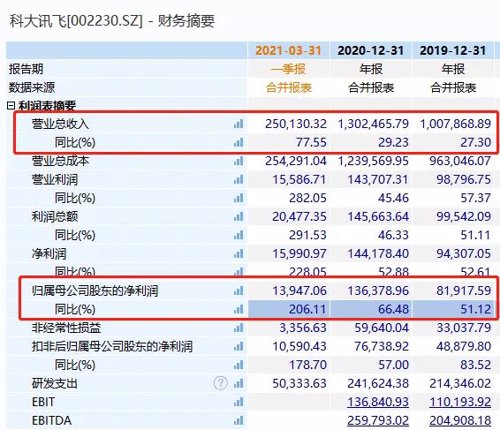Select the 2020-12-31 column header
Screen dimensions: 500x430
[x=371, y=51]
